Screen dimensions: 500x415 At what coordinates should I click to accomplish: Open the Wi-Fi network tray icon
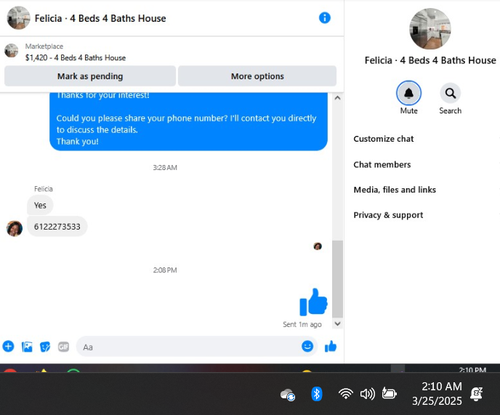click(346, 394)
